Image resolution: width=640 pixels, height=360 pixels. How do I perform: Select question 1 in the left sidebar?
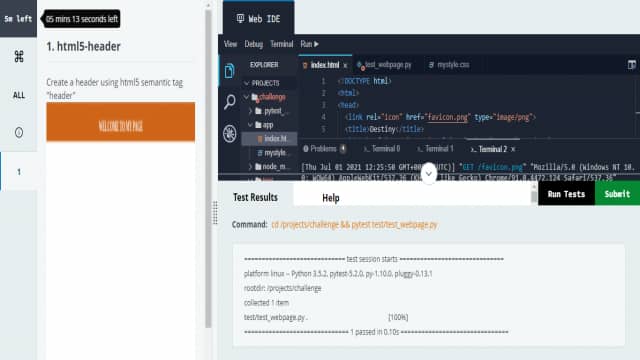click(x=19, y=172)
